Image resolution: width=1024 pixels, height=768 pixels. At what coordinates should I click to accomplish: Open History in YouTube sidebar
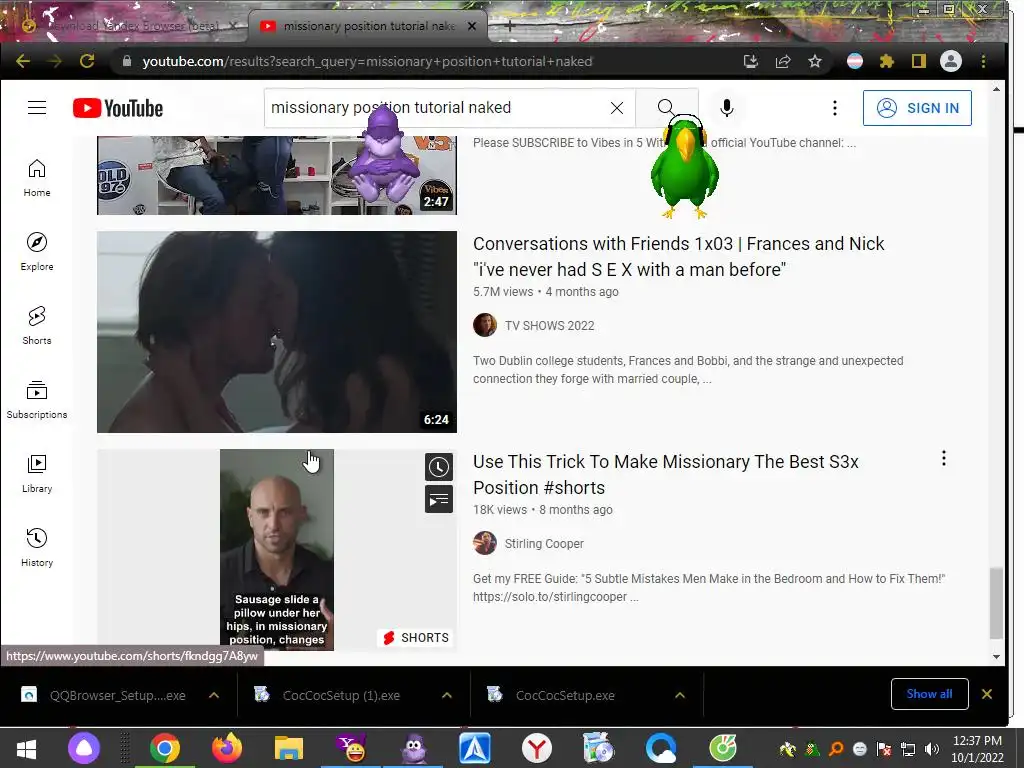37,547
